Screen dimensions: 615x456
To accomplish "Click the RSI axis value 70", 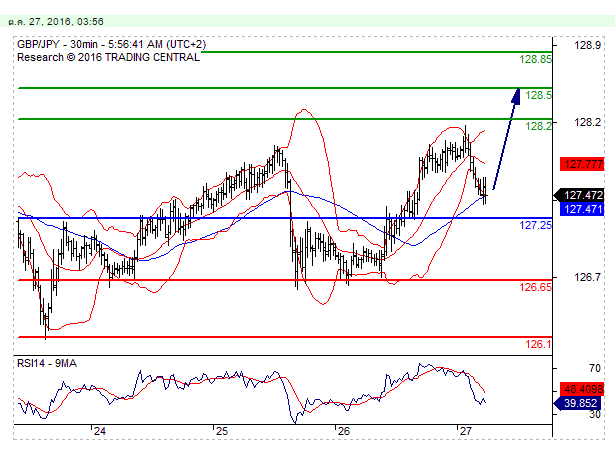I will coord(595,368).
